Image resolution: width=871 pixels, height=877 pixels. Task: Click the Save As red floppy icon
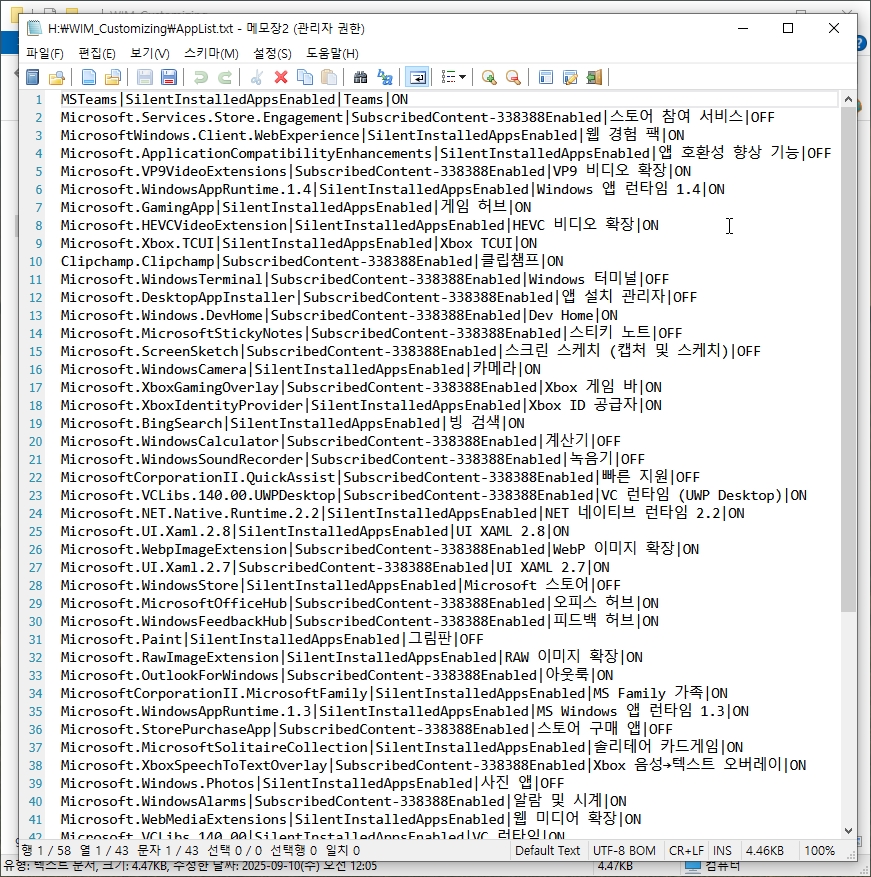168,77
